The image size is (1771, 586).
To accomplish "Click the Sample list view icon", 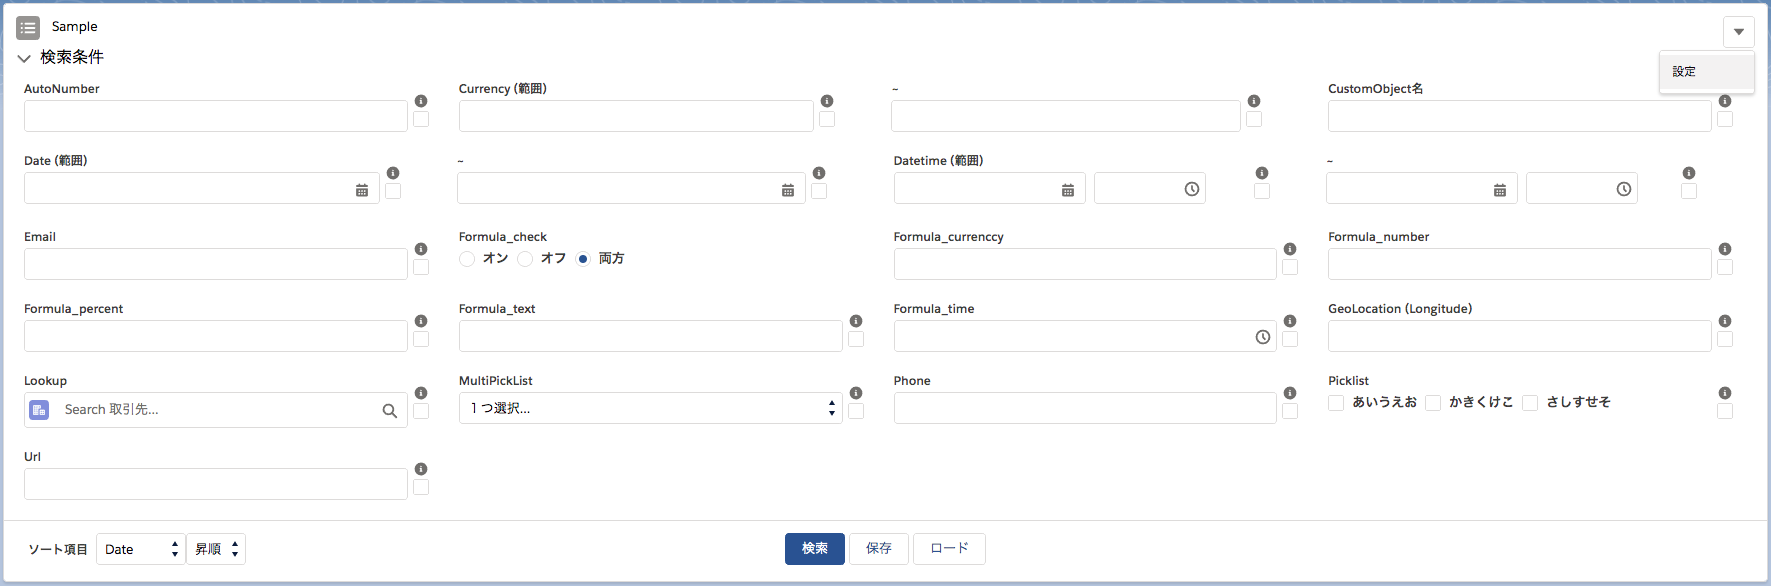I will 28,27.
